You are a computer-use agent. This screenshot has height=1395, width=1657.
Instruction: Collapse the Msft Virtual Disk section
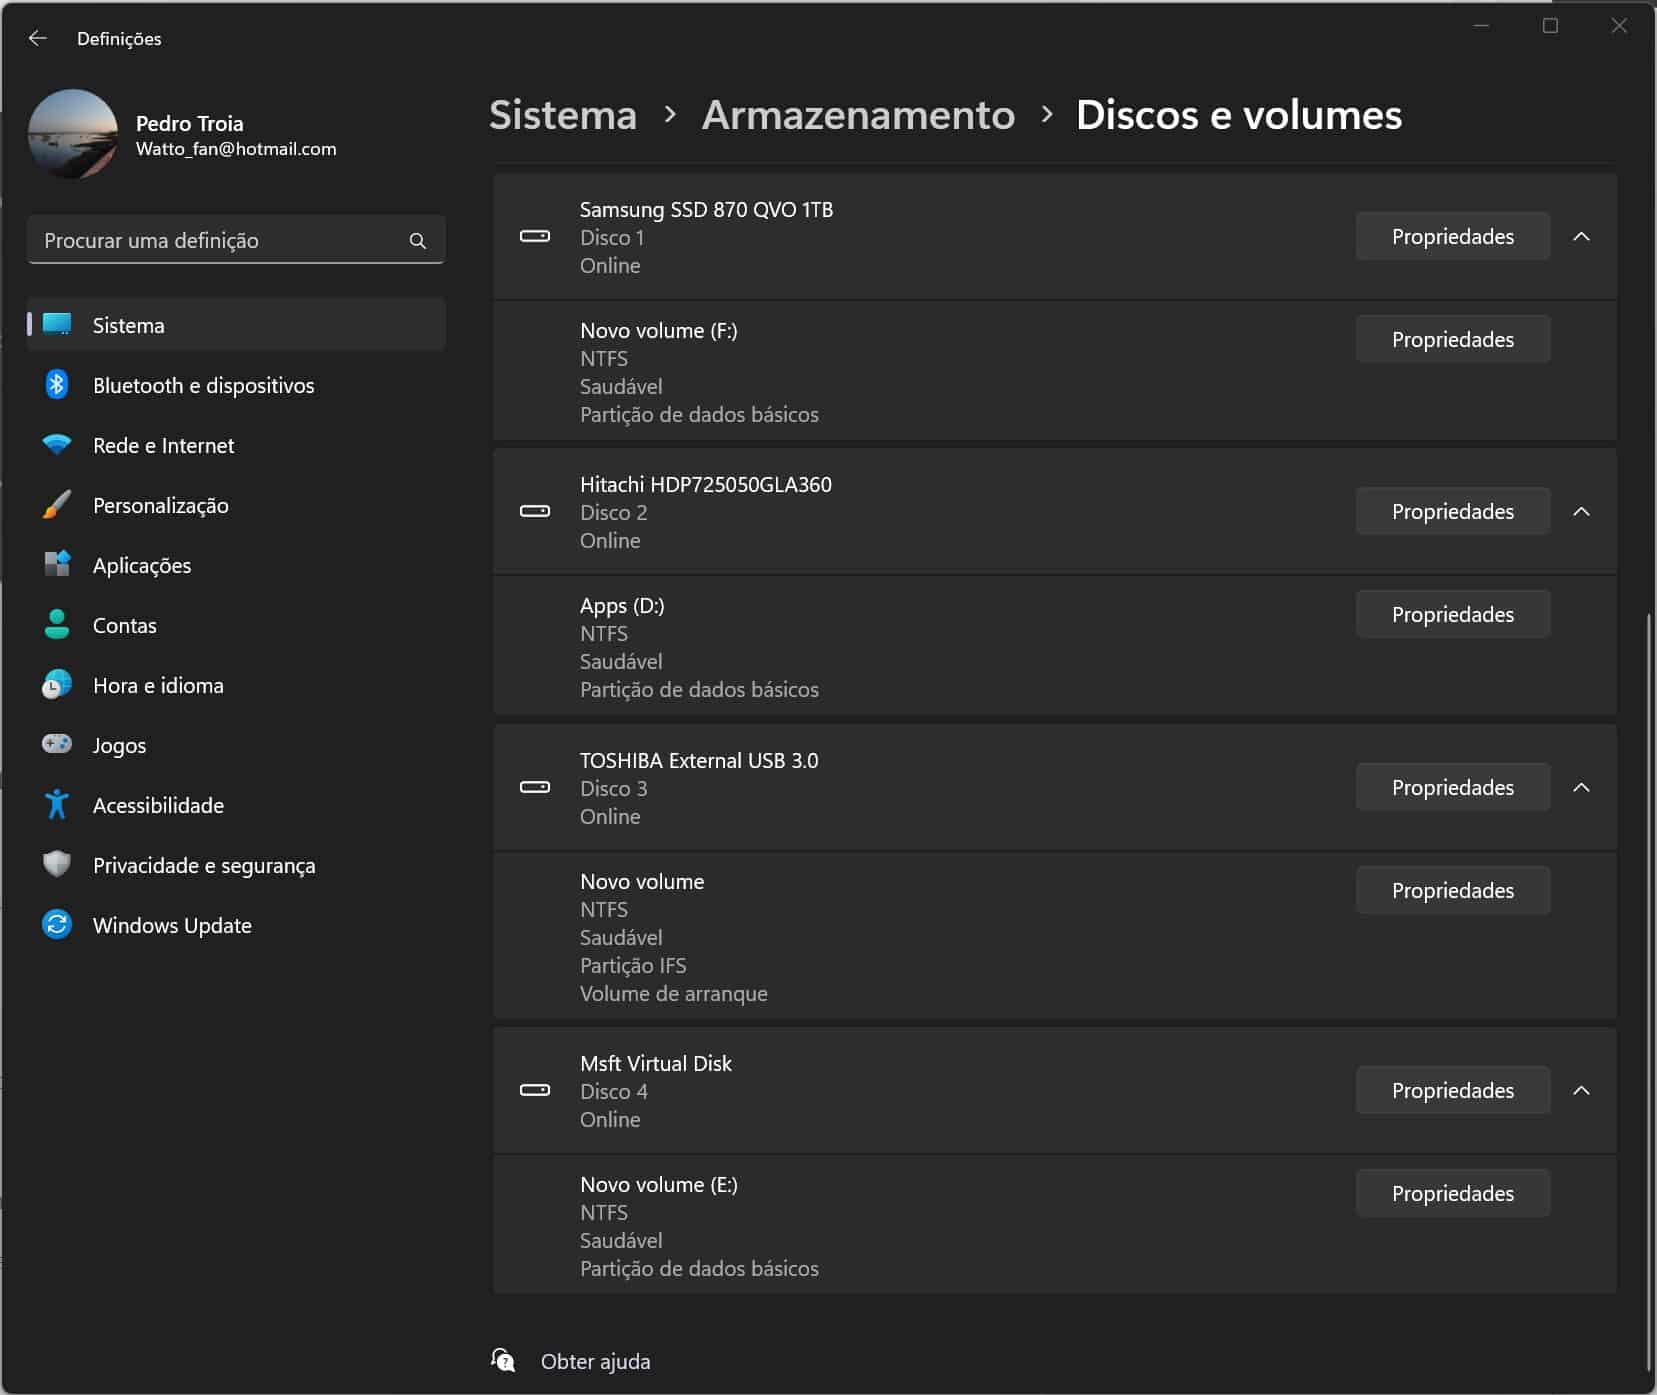click(1581, 1091)
